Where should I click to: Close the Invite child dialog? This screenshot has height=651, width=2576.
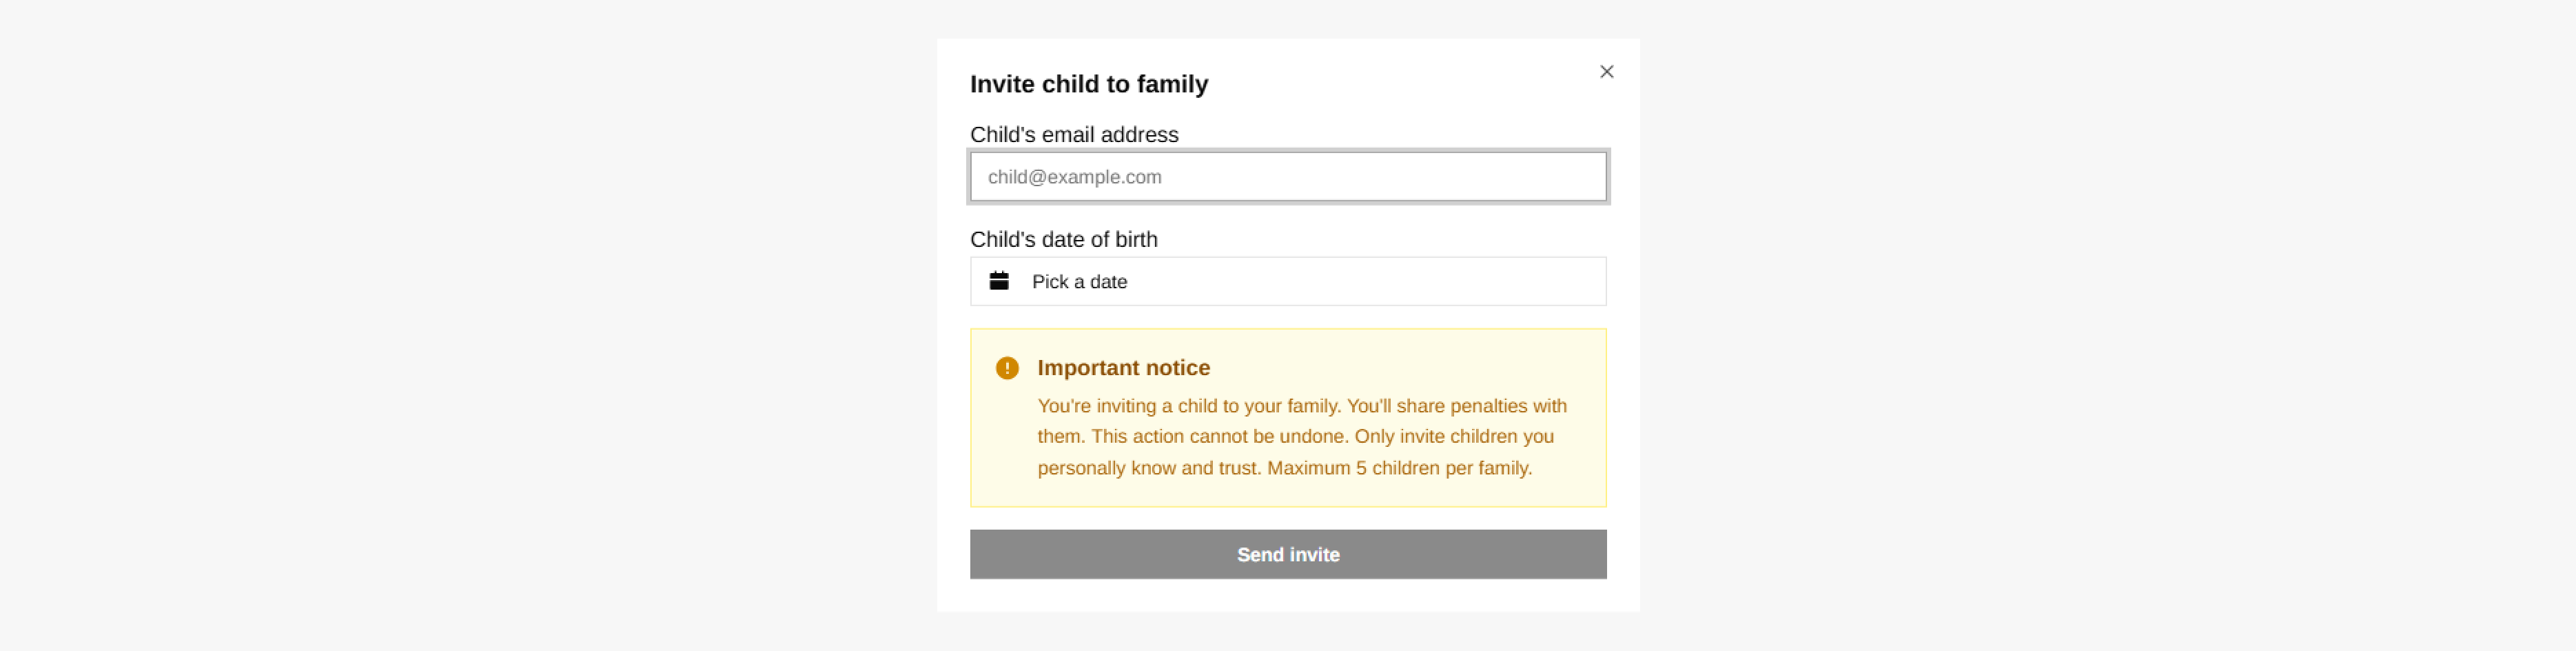[x=1606, y=72]
